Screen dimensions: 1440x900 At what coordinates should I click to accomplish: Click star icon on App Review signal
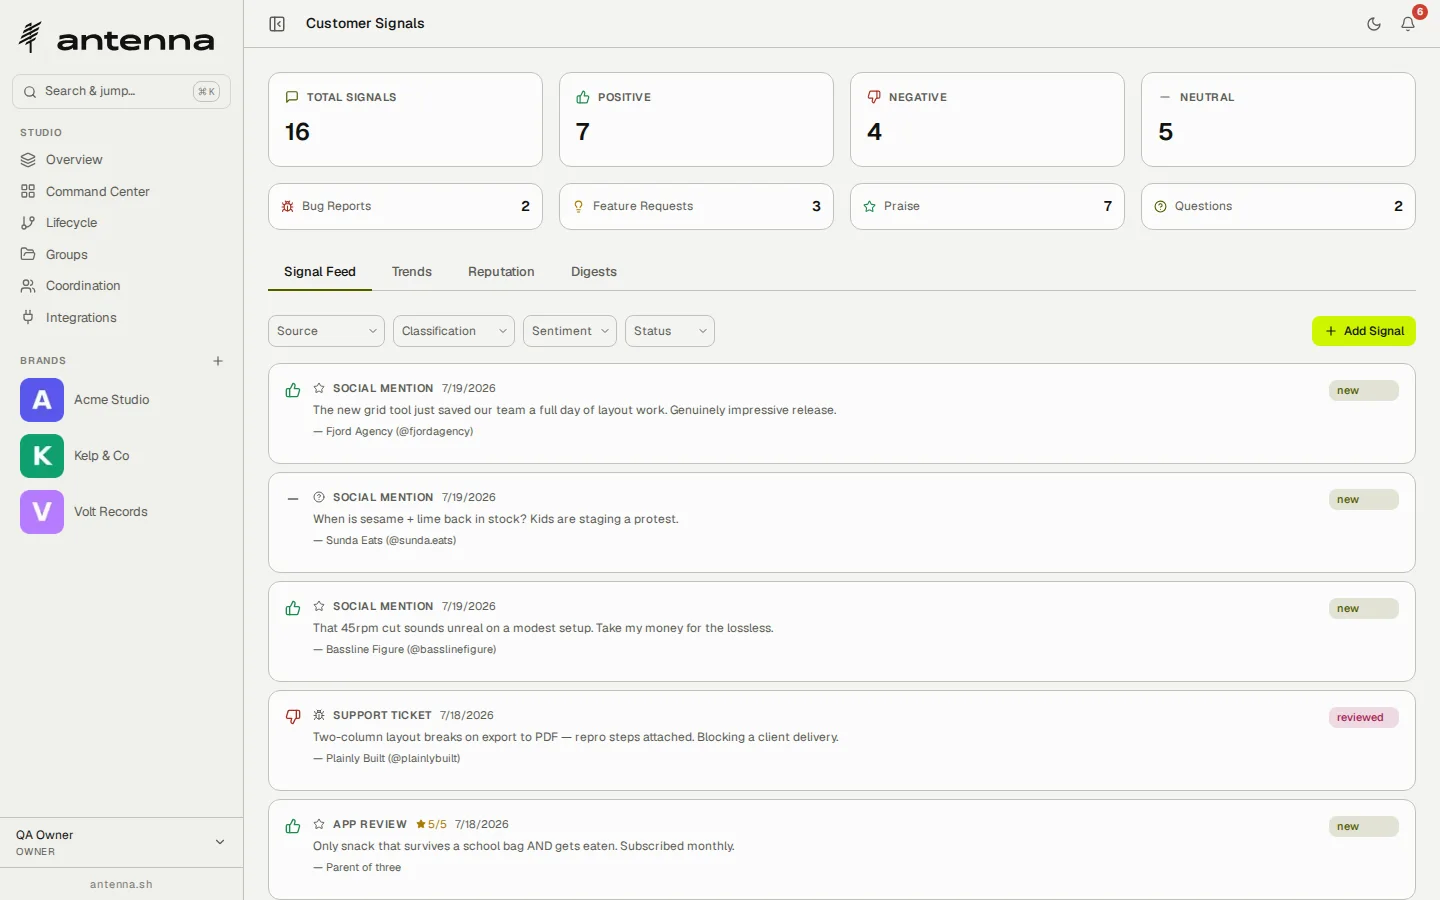coord(319,824)
